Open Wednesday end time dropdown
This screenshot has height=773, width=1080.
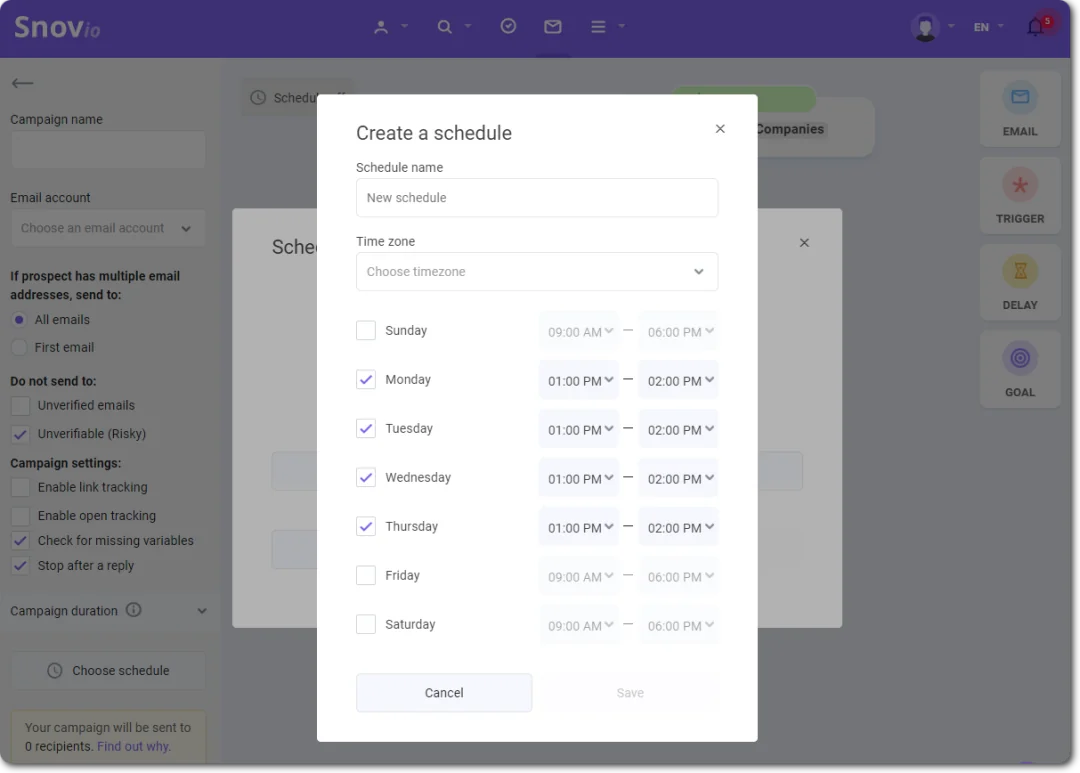(678, 478)
